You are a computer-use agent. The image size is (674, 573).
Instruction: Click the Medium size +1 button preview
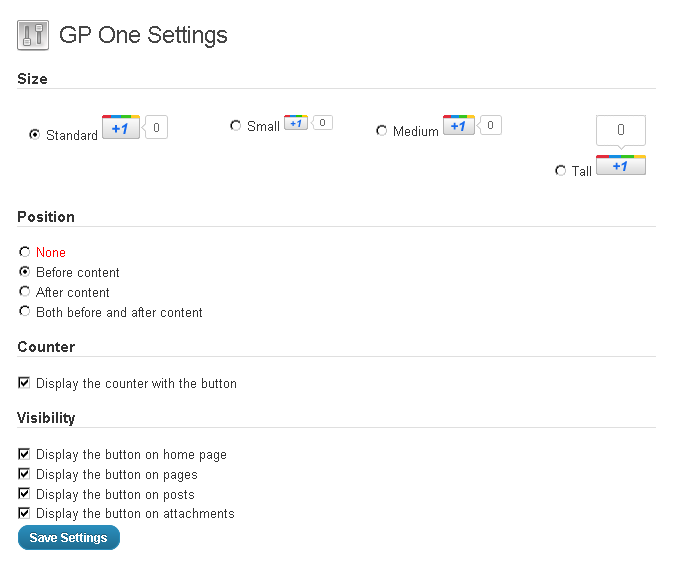(459, 125)
